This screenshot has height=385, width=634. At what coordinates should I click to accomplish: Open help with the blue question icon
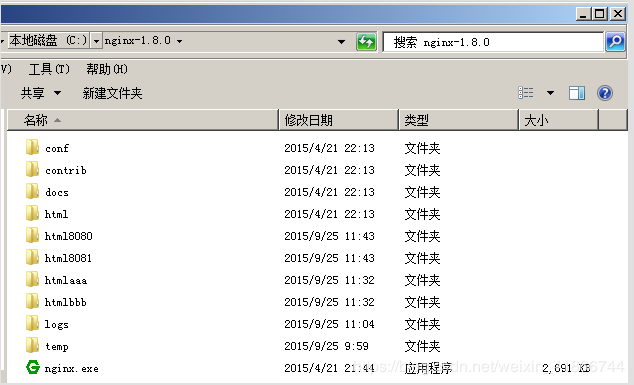click(605, 93)
